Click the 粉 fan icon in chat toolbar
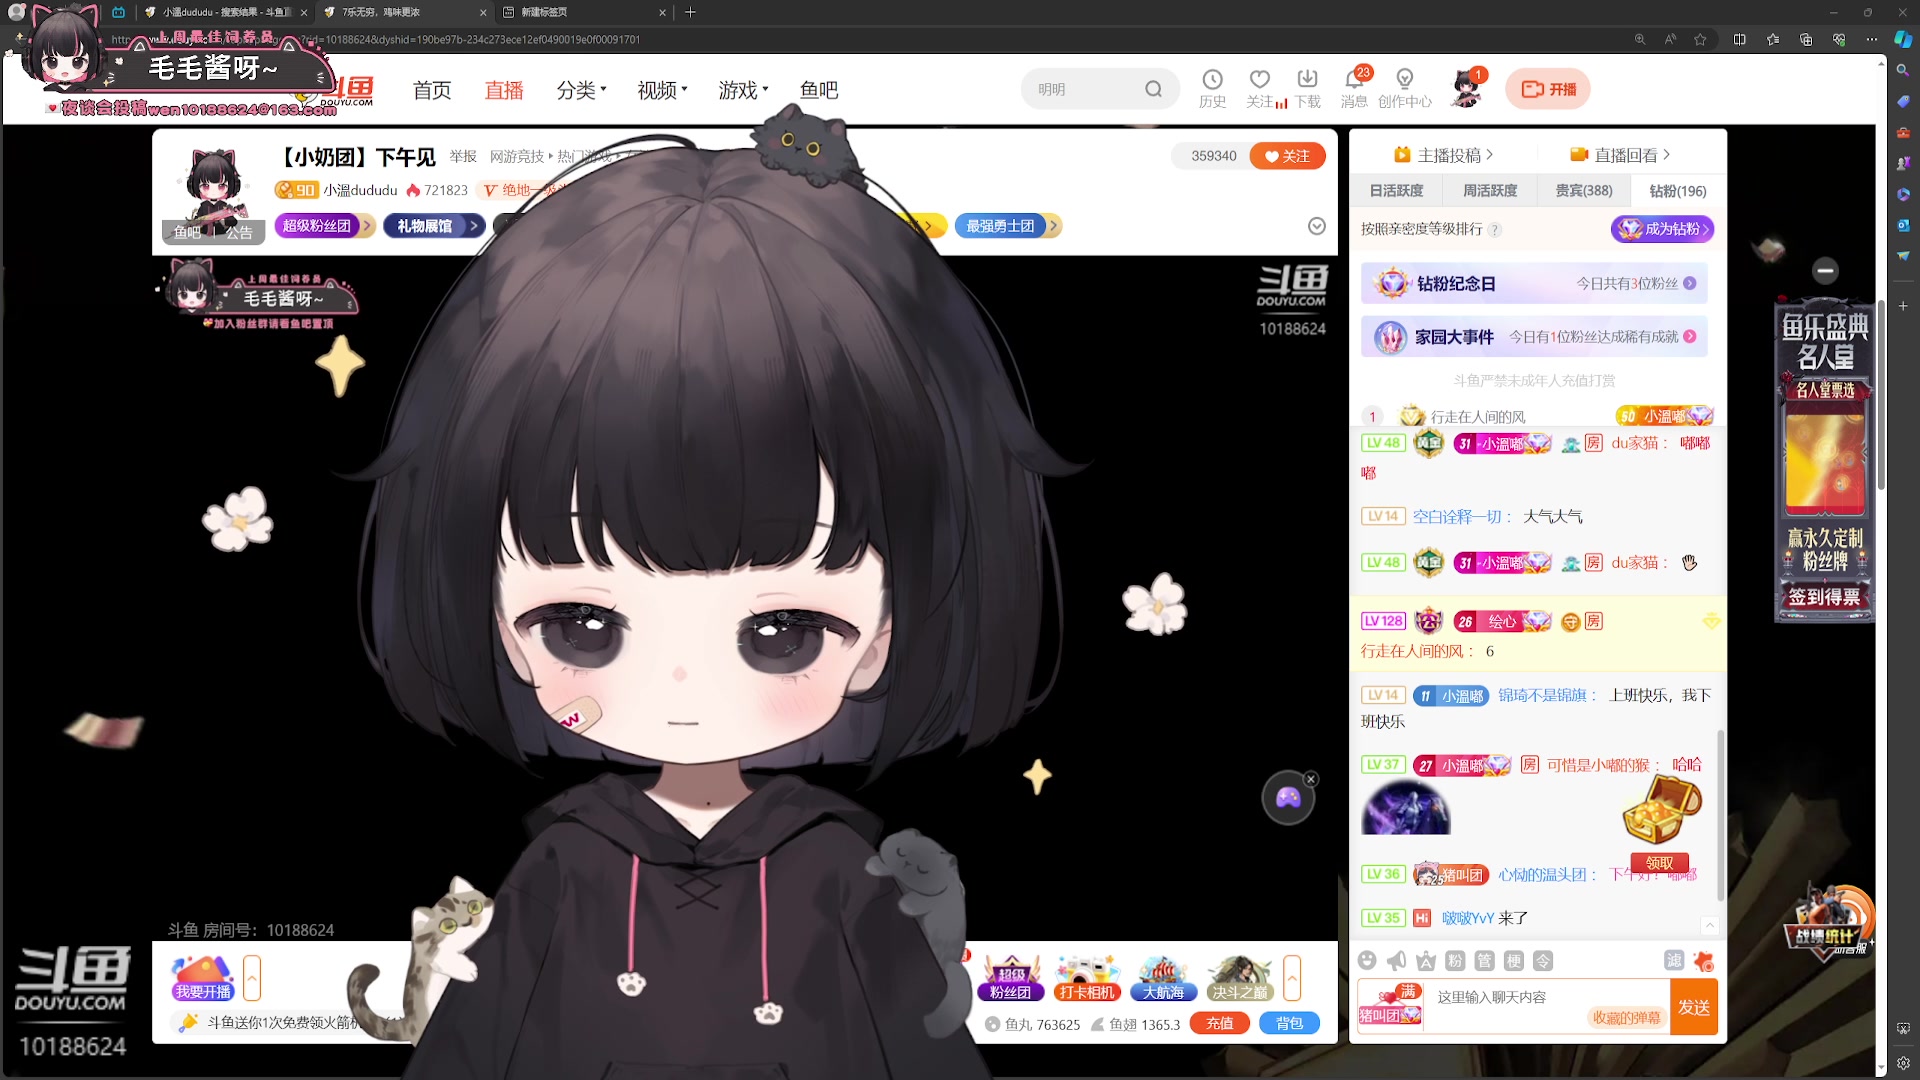Viewport: 1920px width, 1080px height. [x=1455, y=961]
